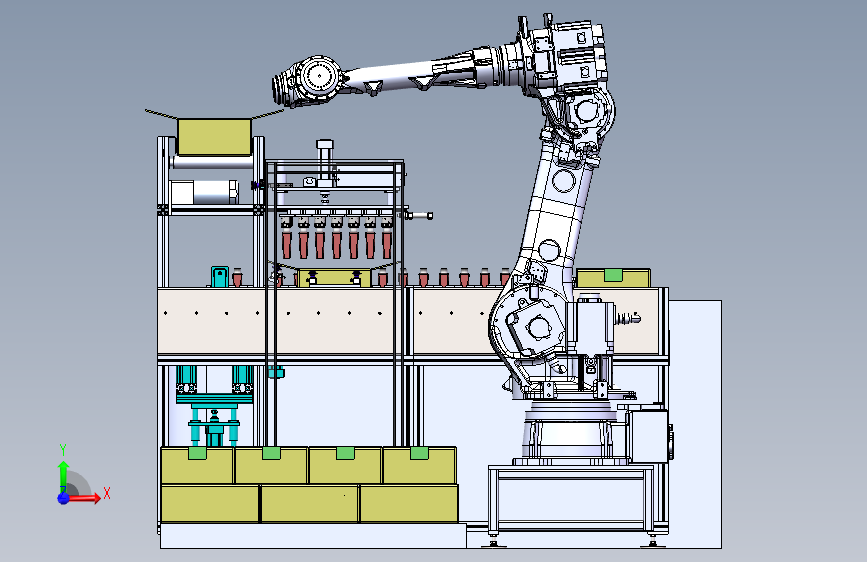Image resolution: width=867 pixels, height=562 pixels.
Task: Select the robot's wrist flange at arm tip
Action: (x=280, y=89)
